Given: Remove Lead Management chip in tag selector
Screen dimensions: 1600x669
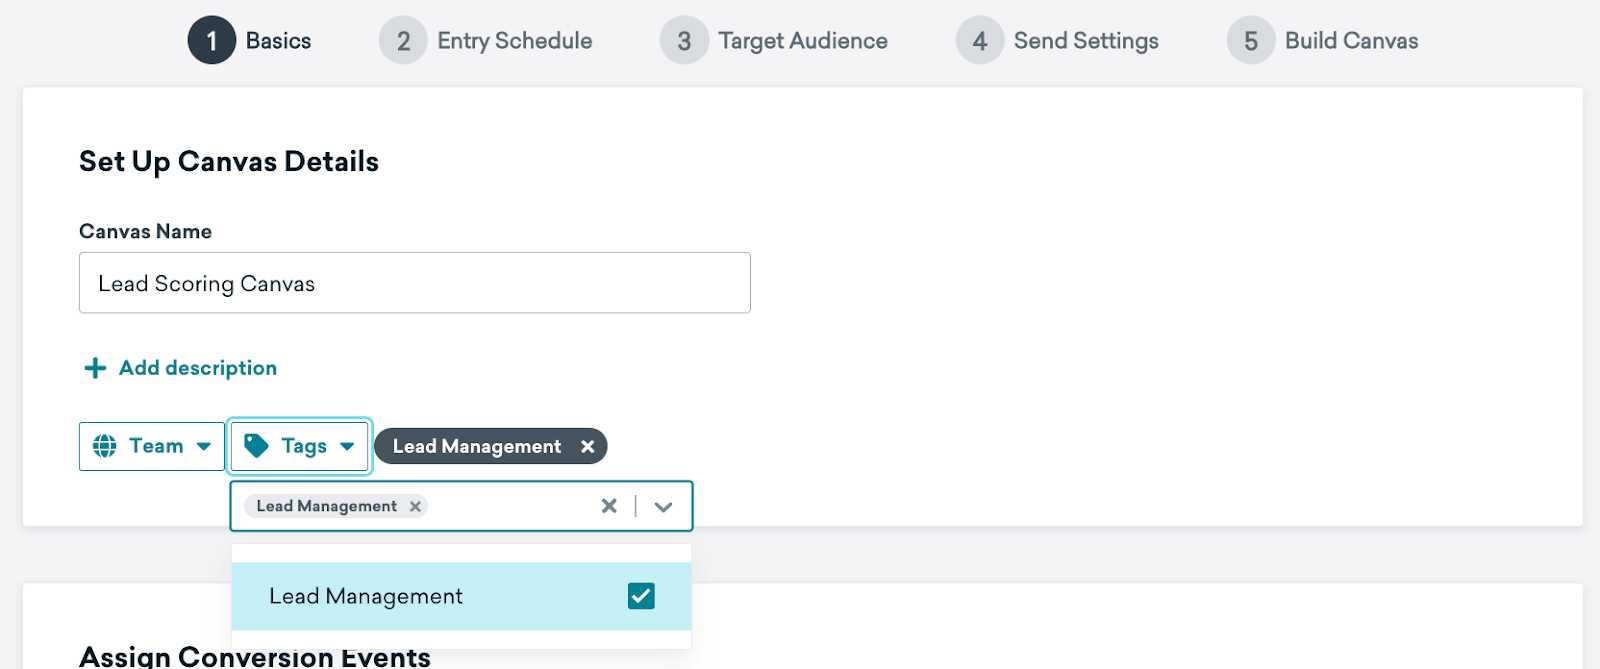Looking at the screenshot, I should click(415, 506).
